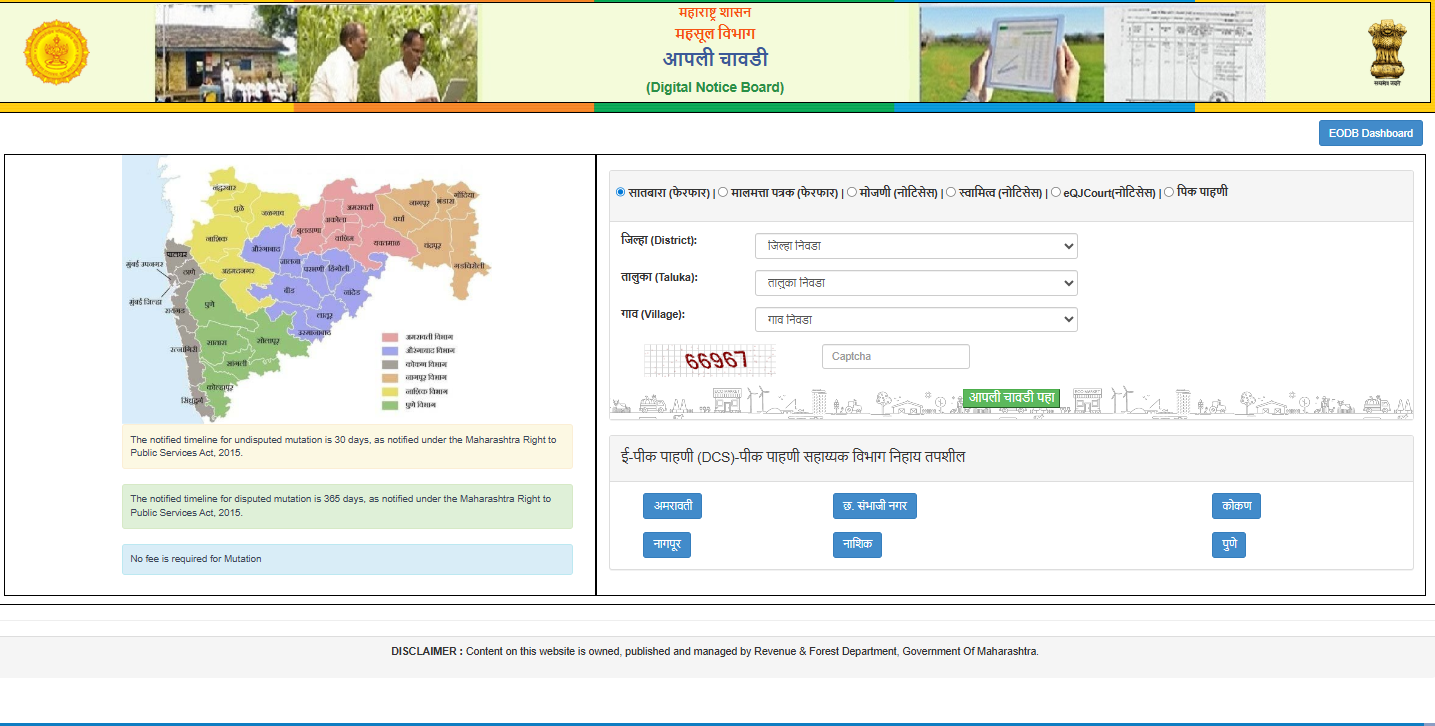The image size is (1435, 726).
Task: Click the Maharashtra government emblem logo
Action: [56, 53]
